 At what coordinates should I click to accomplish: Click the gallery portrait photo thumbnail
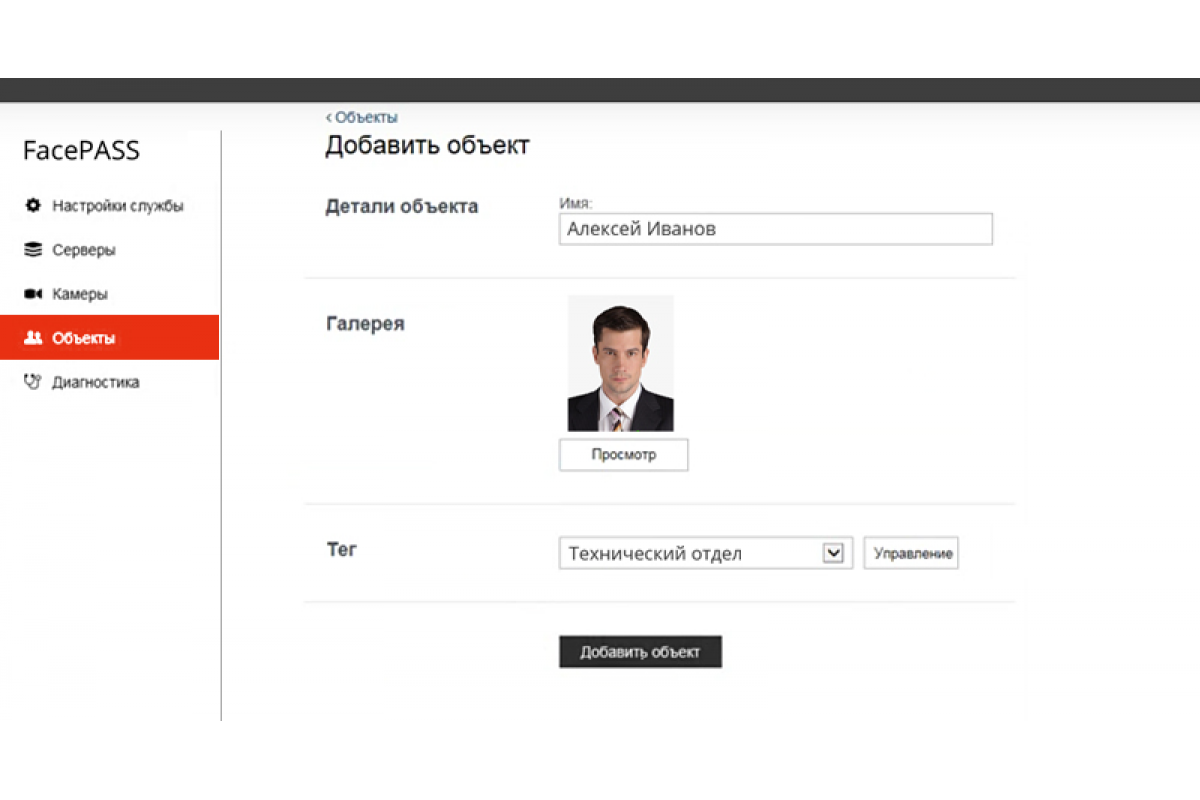(x=620, y=363)
